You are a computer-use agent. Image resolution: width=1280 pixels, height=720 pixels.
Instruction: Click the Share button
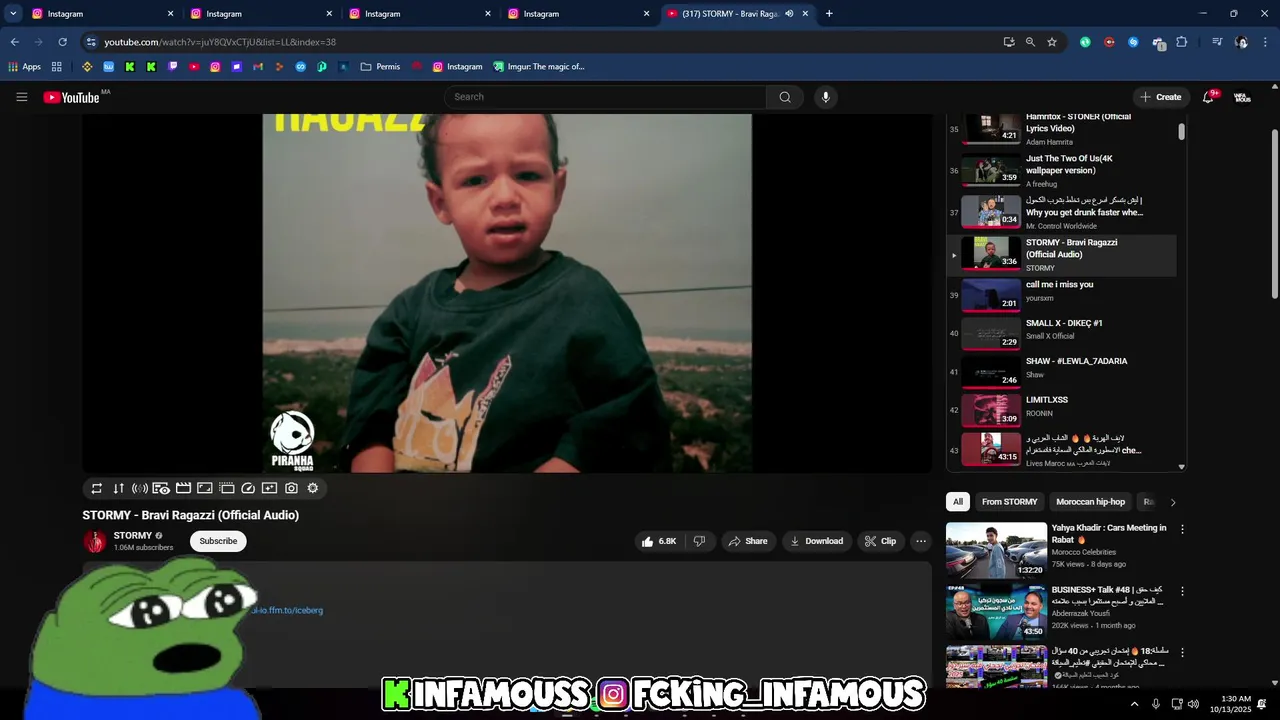748,541
